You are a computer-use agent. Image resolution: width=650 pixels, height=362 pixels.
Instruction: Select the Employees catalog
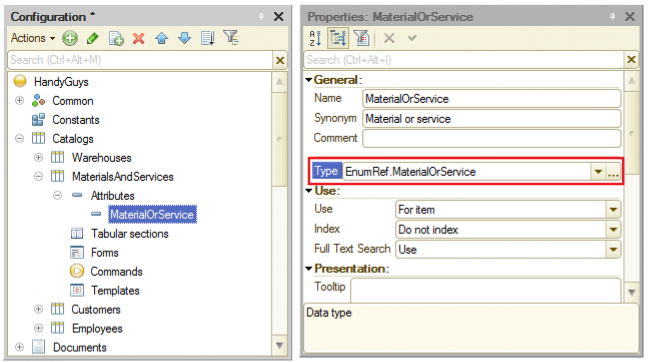pos(97,329)
